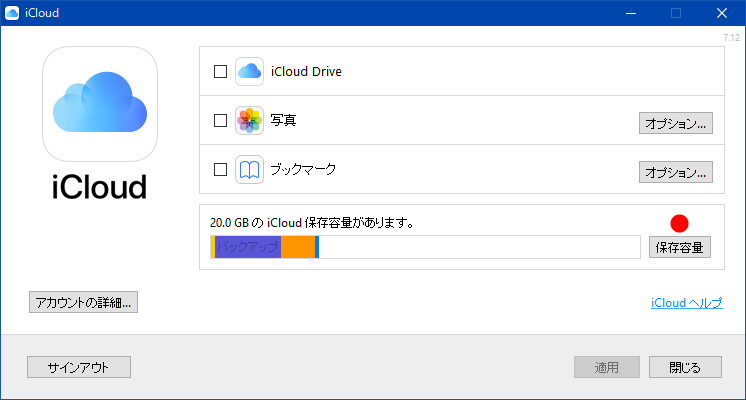Click the 適用 apply button
Screen dimensions: 746x400
[606, 367]
